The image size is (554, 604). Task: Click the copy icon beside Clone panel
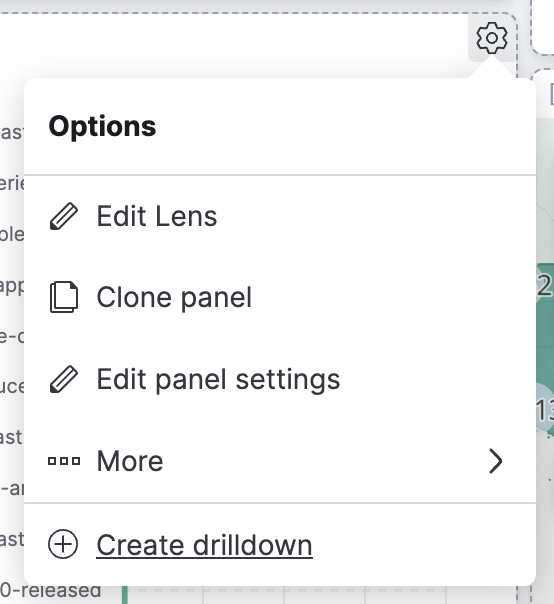[64, 297]
